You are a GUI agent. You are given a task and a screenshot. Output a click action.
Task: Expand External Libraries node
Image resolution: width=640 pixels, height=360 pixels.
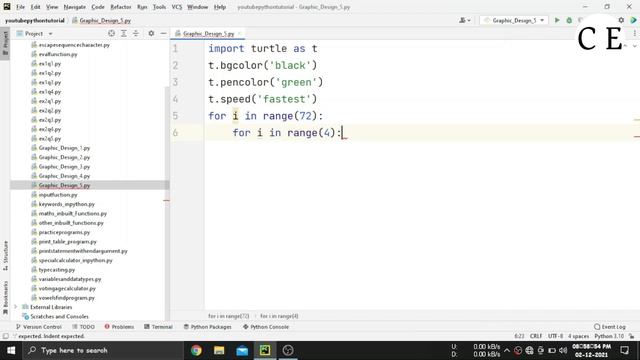16,307
